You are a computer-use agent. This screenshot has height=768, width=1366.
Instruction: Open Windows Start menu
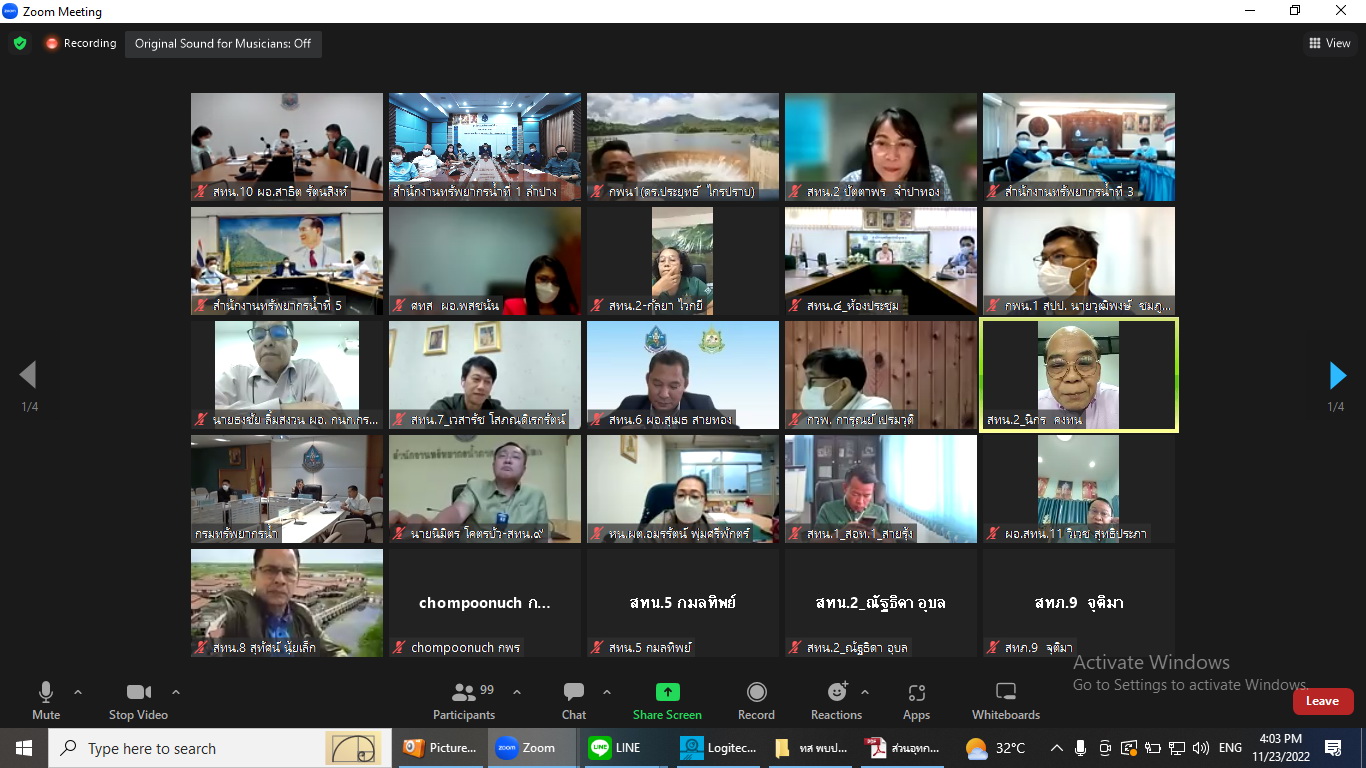[24, 748]
